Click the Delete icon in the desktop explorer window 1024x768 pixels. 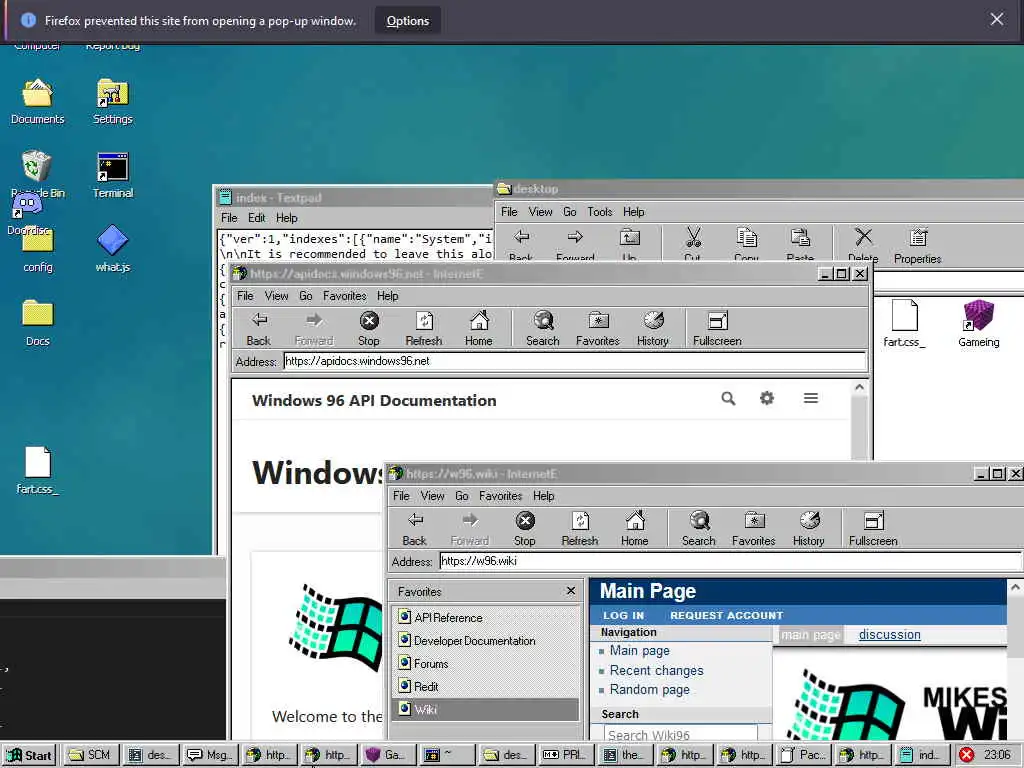pos(863,245)
